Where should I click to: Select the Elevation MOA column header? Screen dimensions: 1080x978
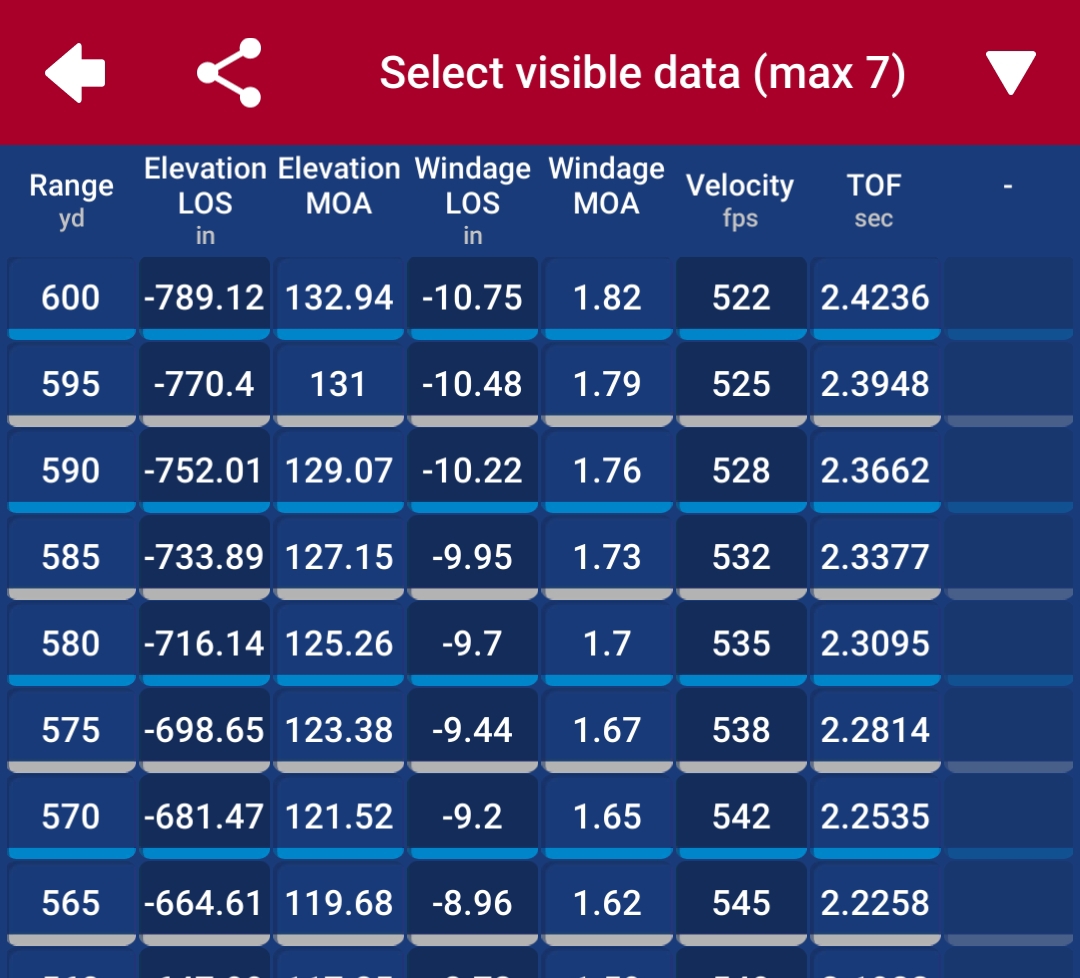pos(339,186)
